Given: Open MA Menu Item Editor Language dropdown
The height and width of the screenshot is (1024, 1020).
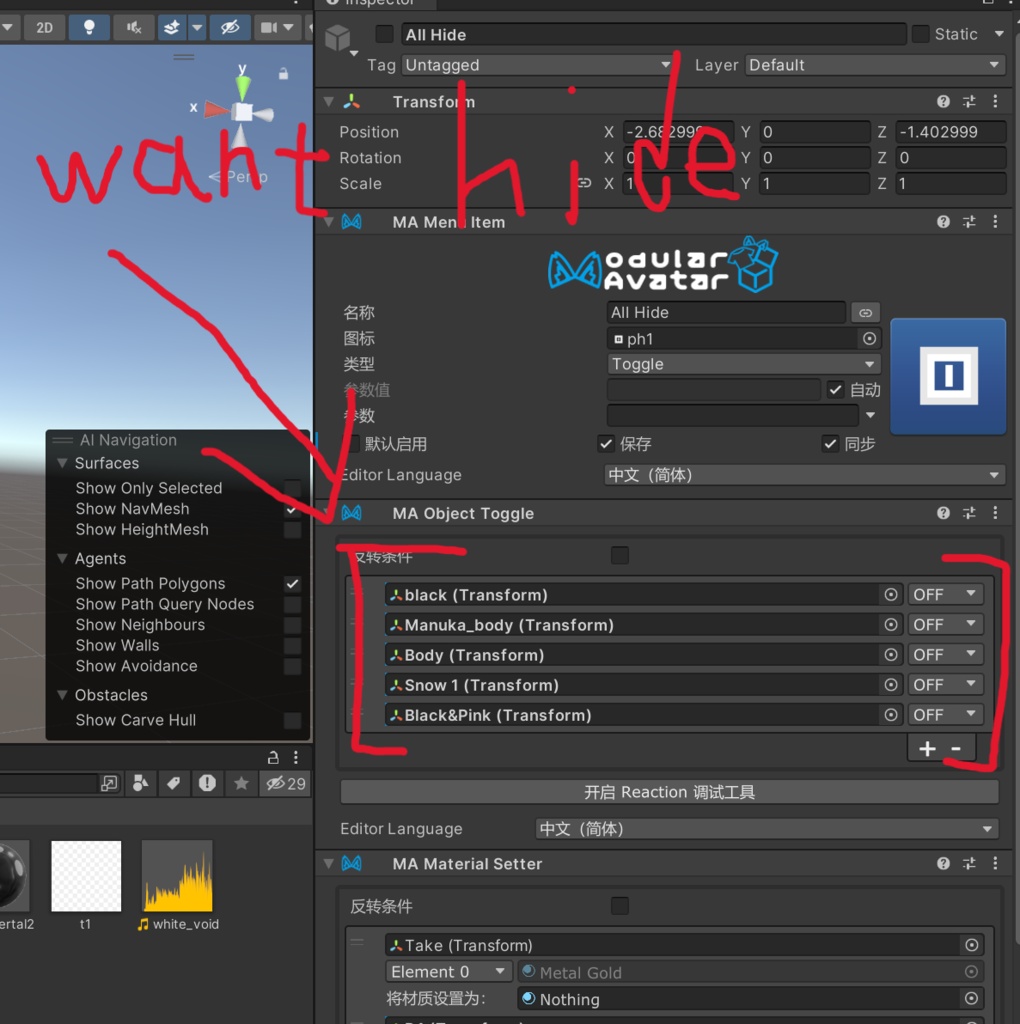Looking at the screenshot, I should pos(804,475).
